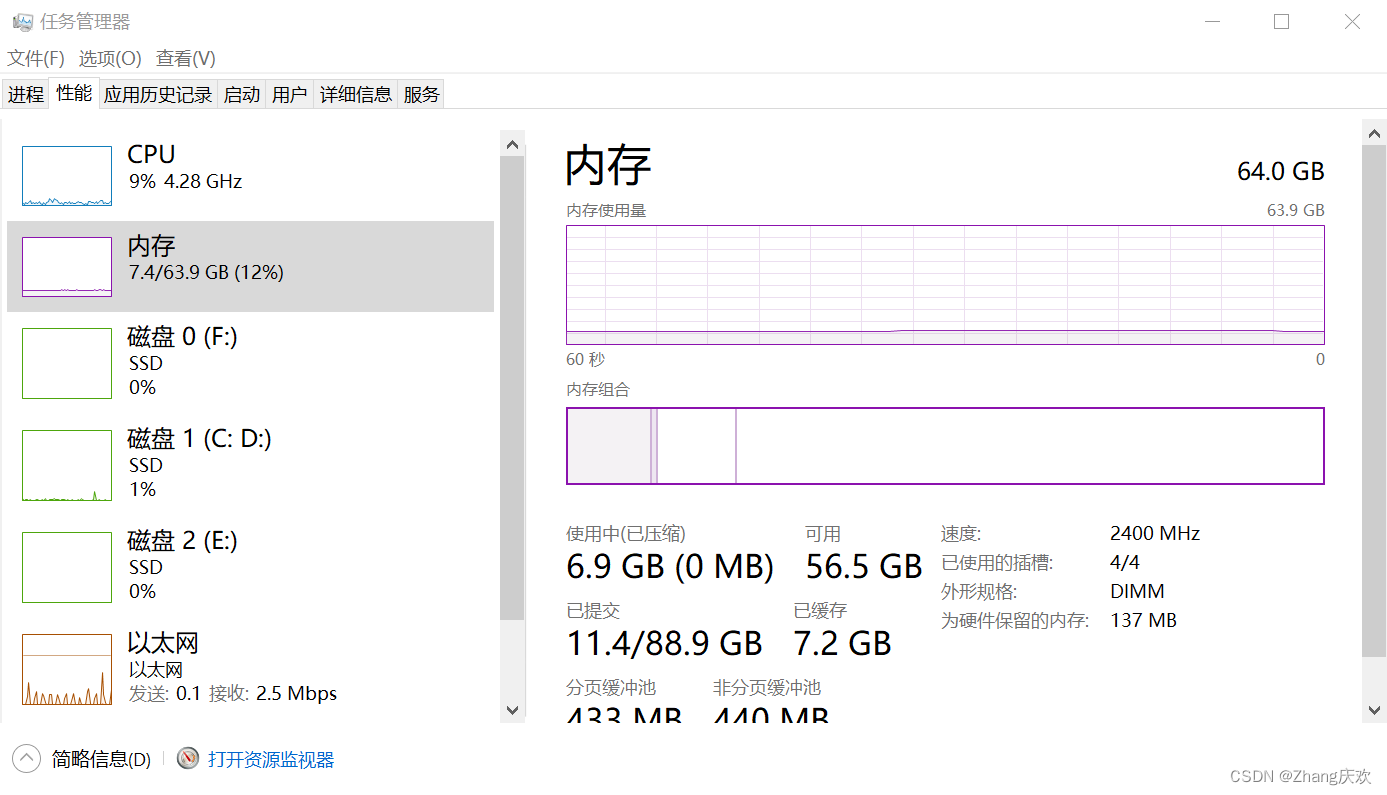The height and width of the screenshot is (795, 1387).
Task: Open the 查看(V) menu
Action: point(186,59)
